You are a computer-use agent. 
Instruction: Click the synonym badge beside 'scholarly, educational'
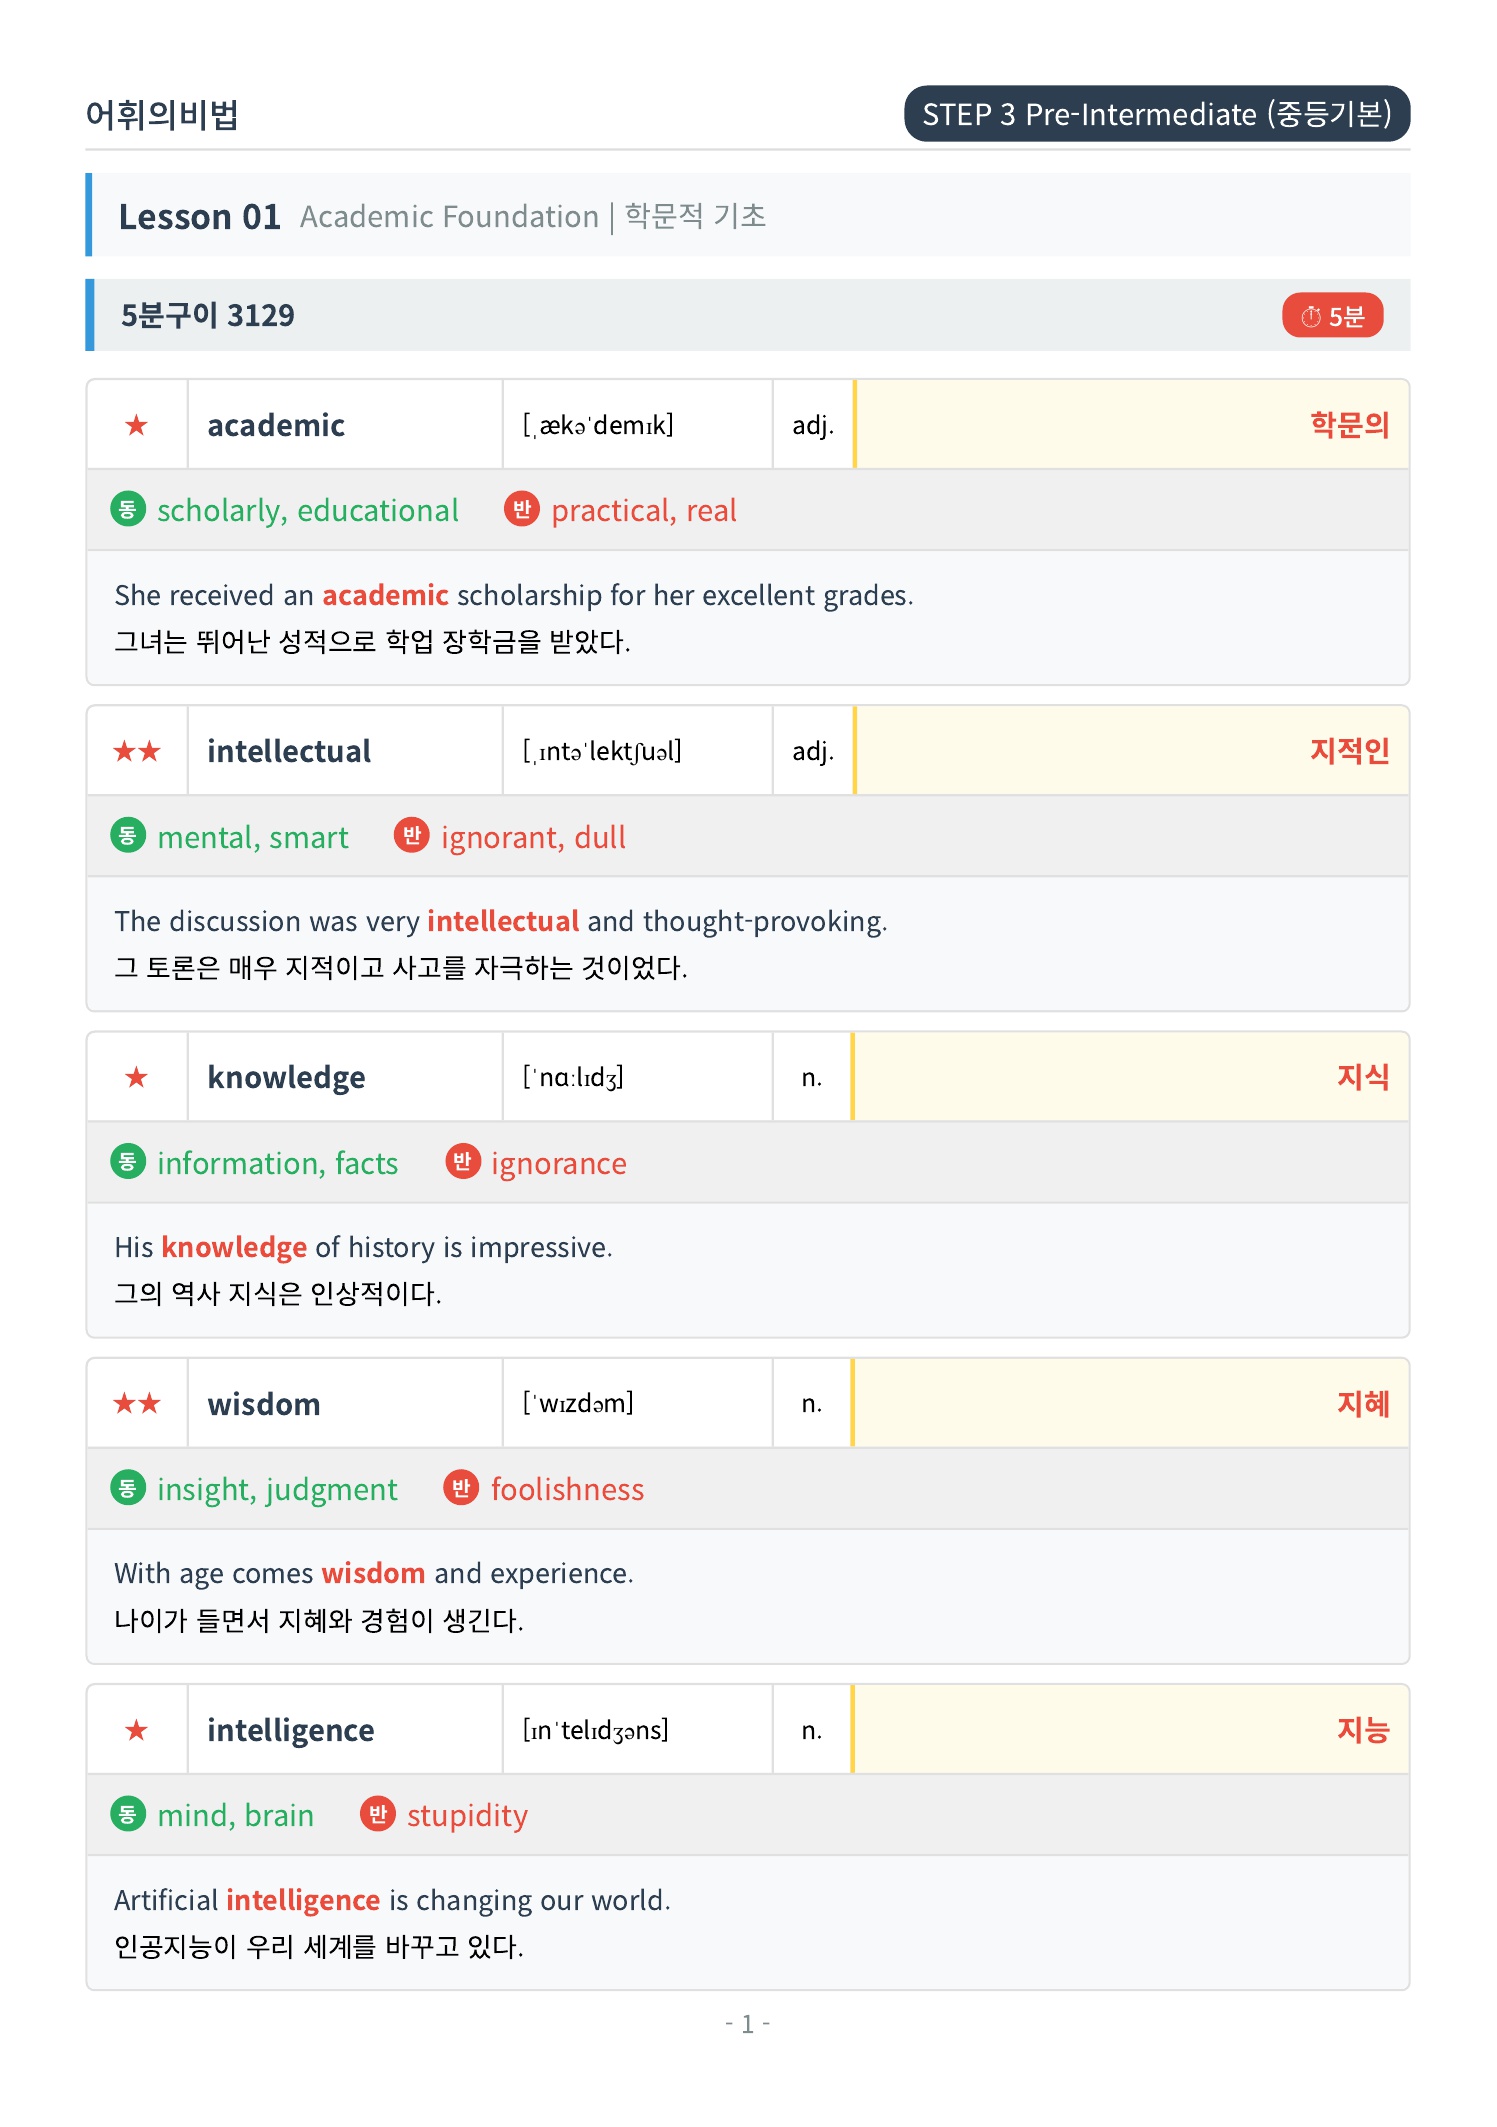tap(128, 509)
